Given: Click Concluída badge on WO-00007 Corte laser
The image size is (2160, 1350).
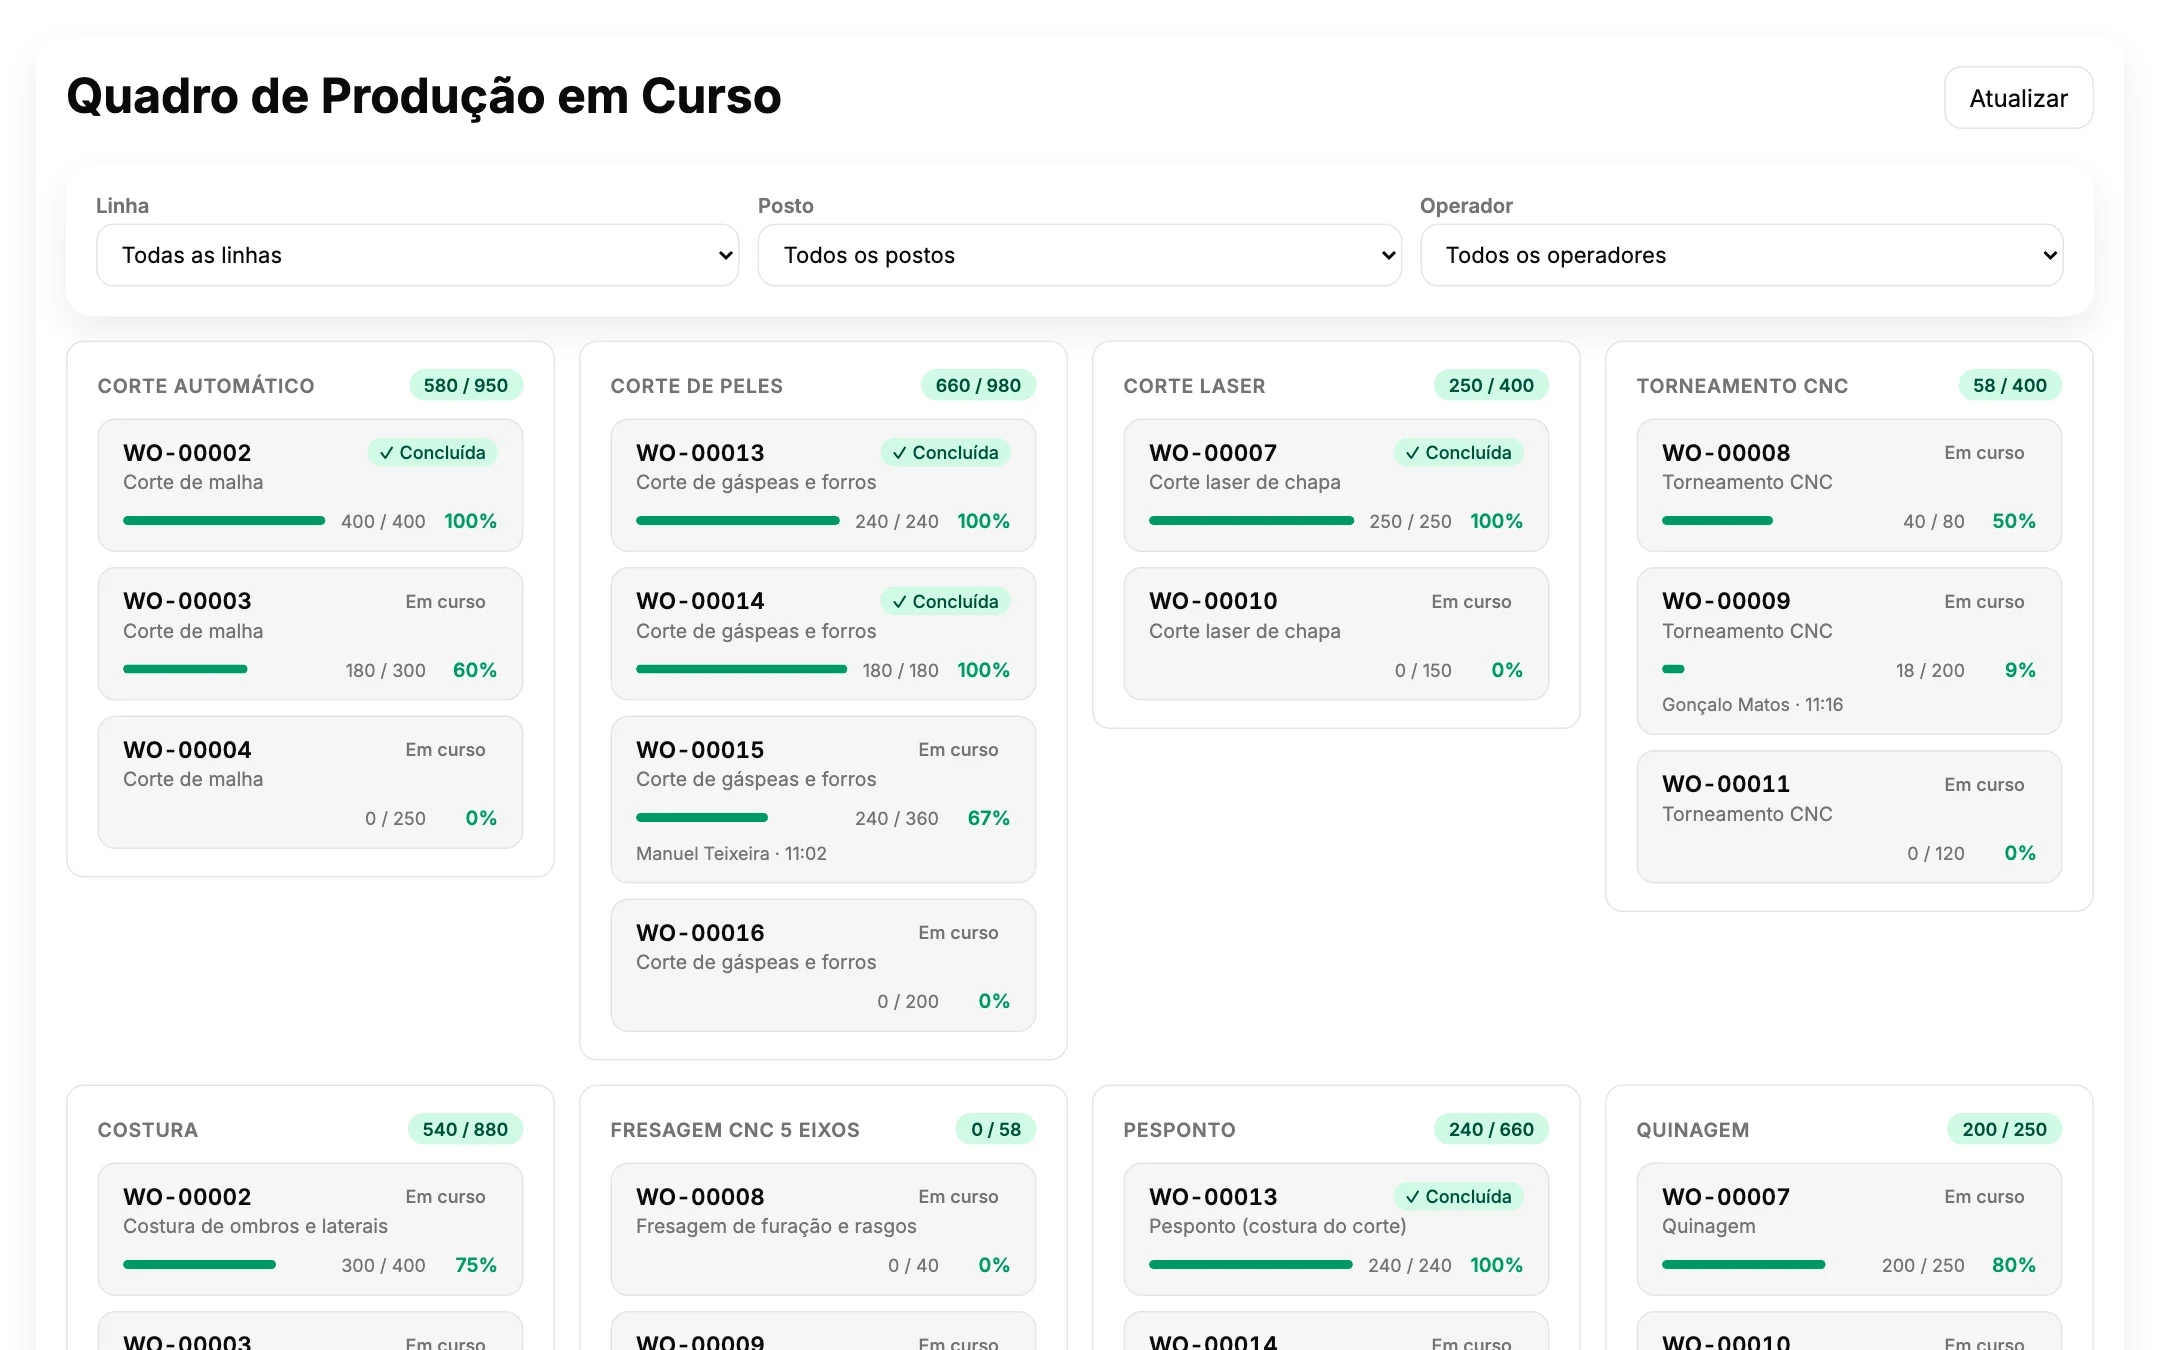Looking at the screenshot, I should click(1459, 453).
